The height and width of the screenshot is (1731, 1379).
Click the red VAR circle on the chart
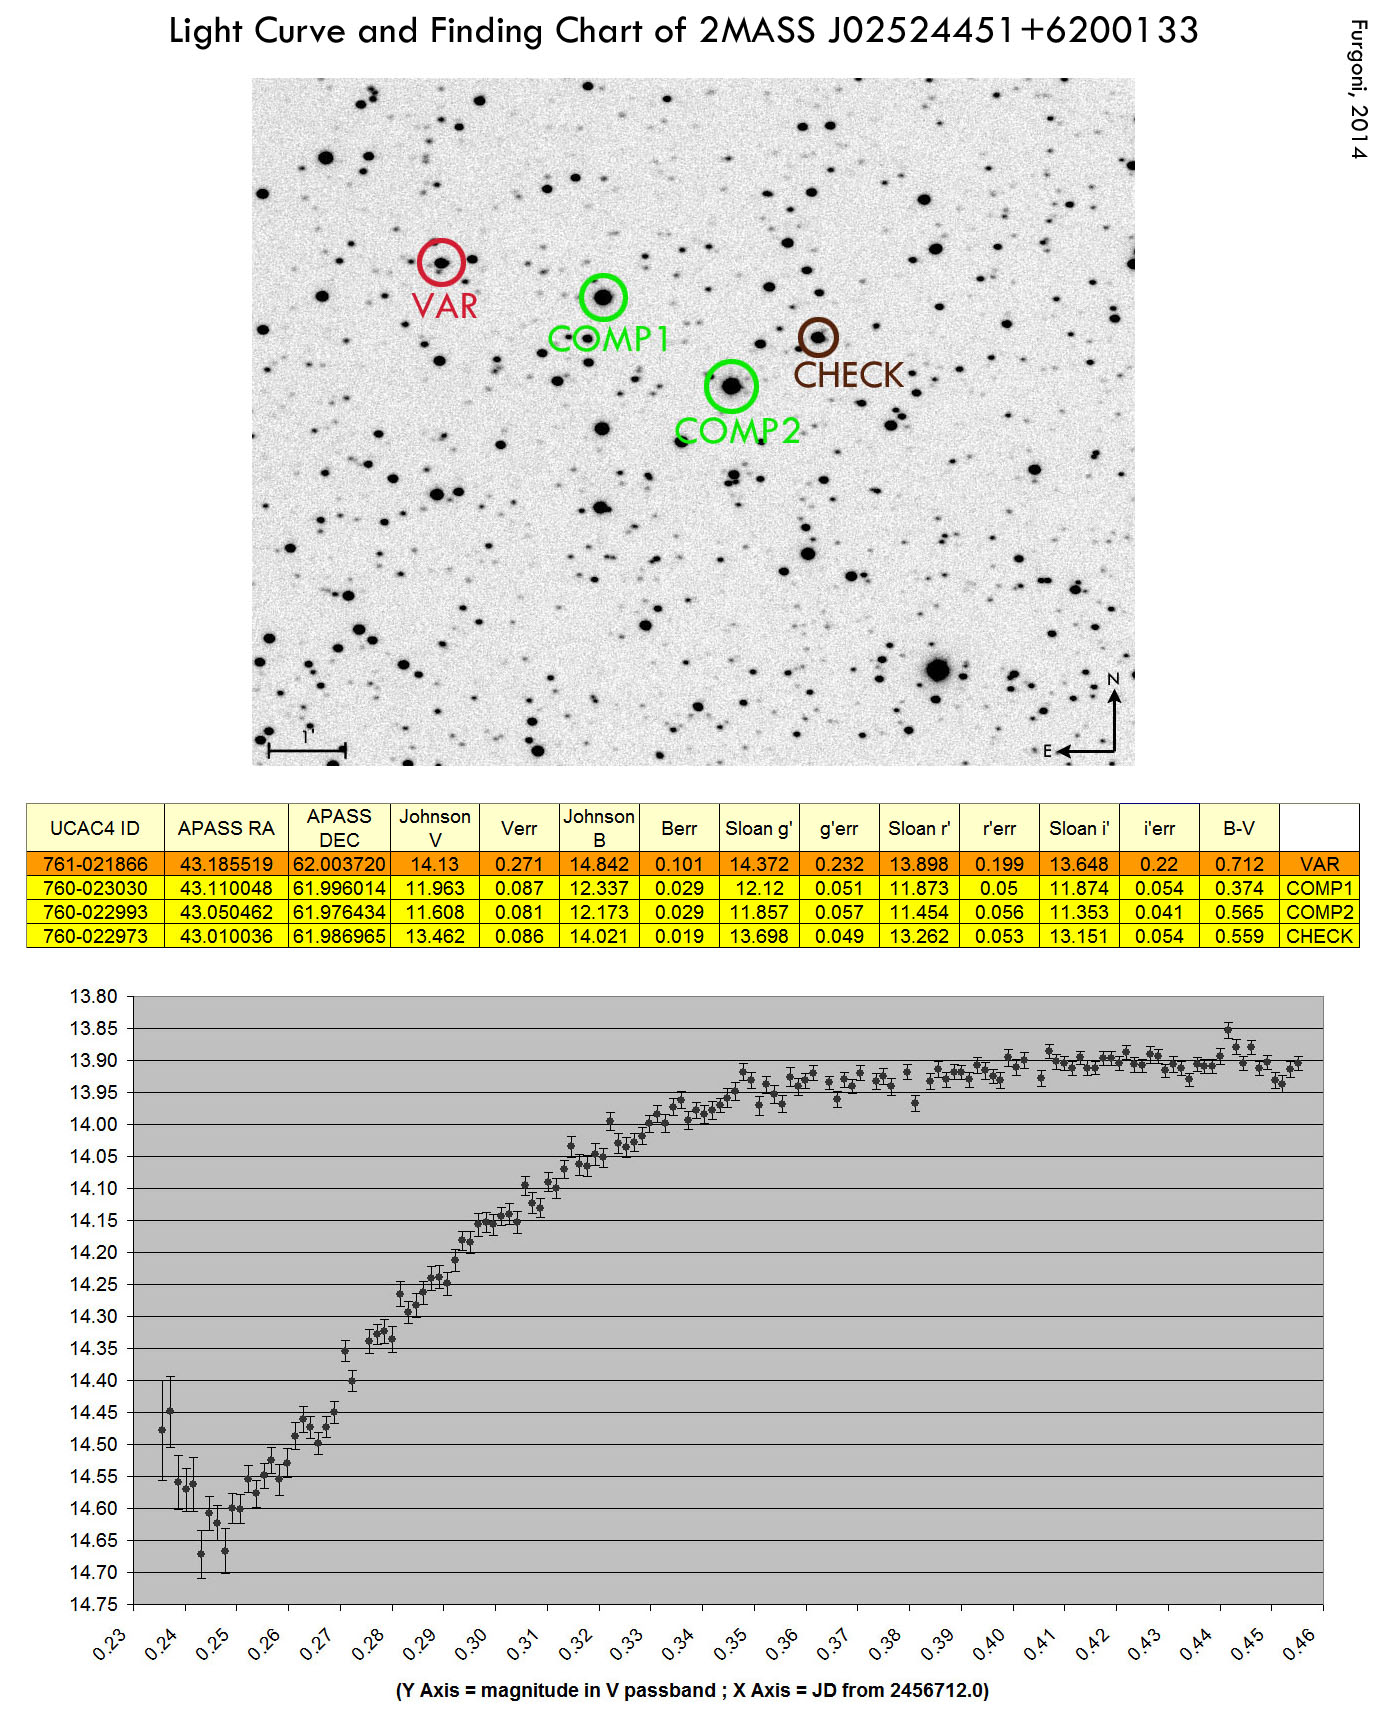pos(441,263)
